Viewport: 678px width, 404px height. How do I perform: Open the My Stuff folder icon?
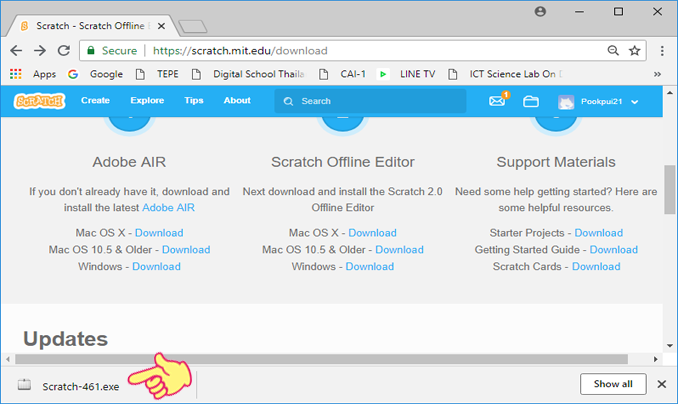pyautogui.click(x=531, y=102)
